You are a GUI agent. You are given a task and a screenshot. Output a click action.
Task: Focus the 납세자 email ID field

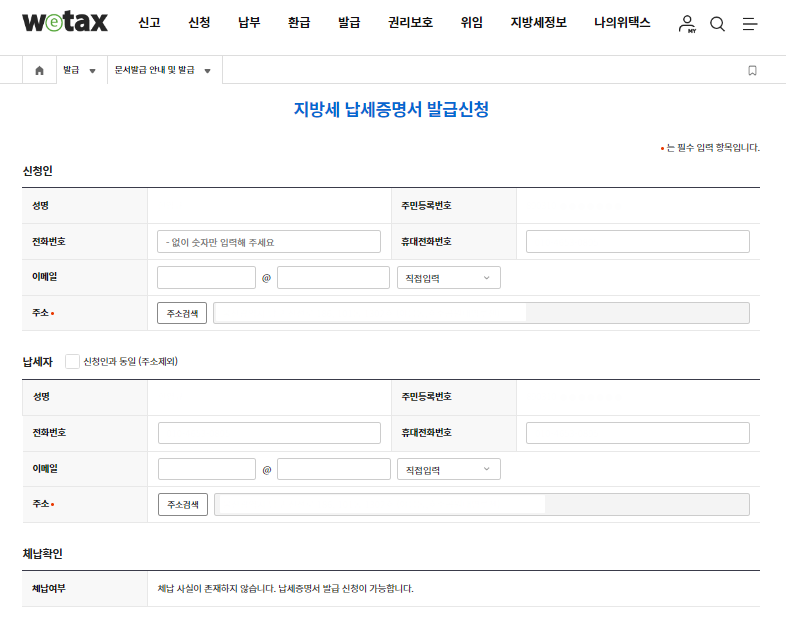coord(207,469)
